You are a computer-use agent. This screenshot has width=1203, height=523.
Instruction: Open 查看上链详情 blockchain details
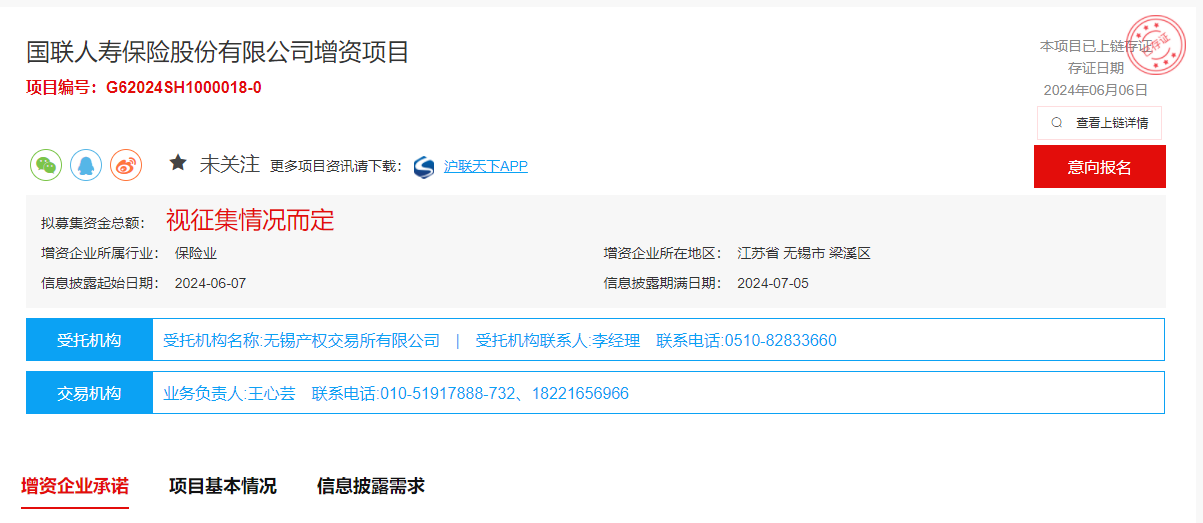coord(1111,123)
